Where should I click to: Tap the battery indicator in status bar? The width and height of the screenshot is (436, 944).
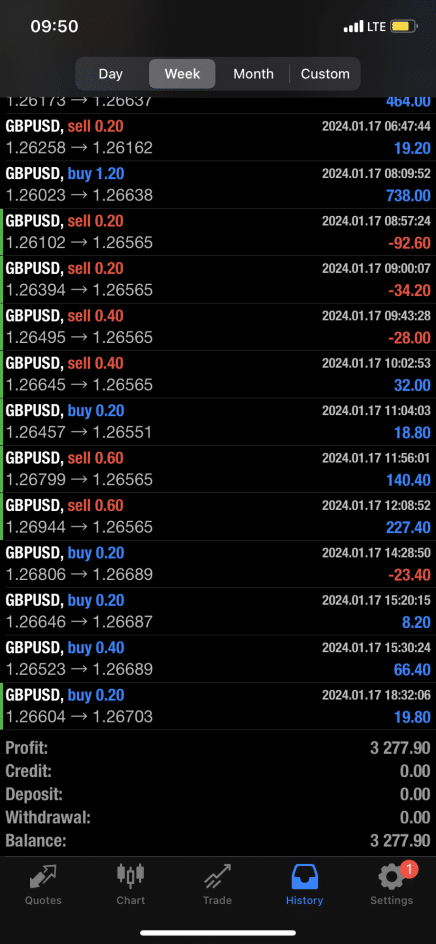point(400,26)
